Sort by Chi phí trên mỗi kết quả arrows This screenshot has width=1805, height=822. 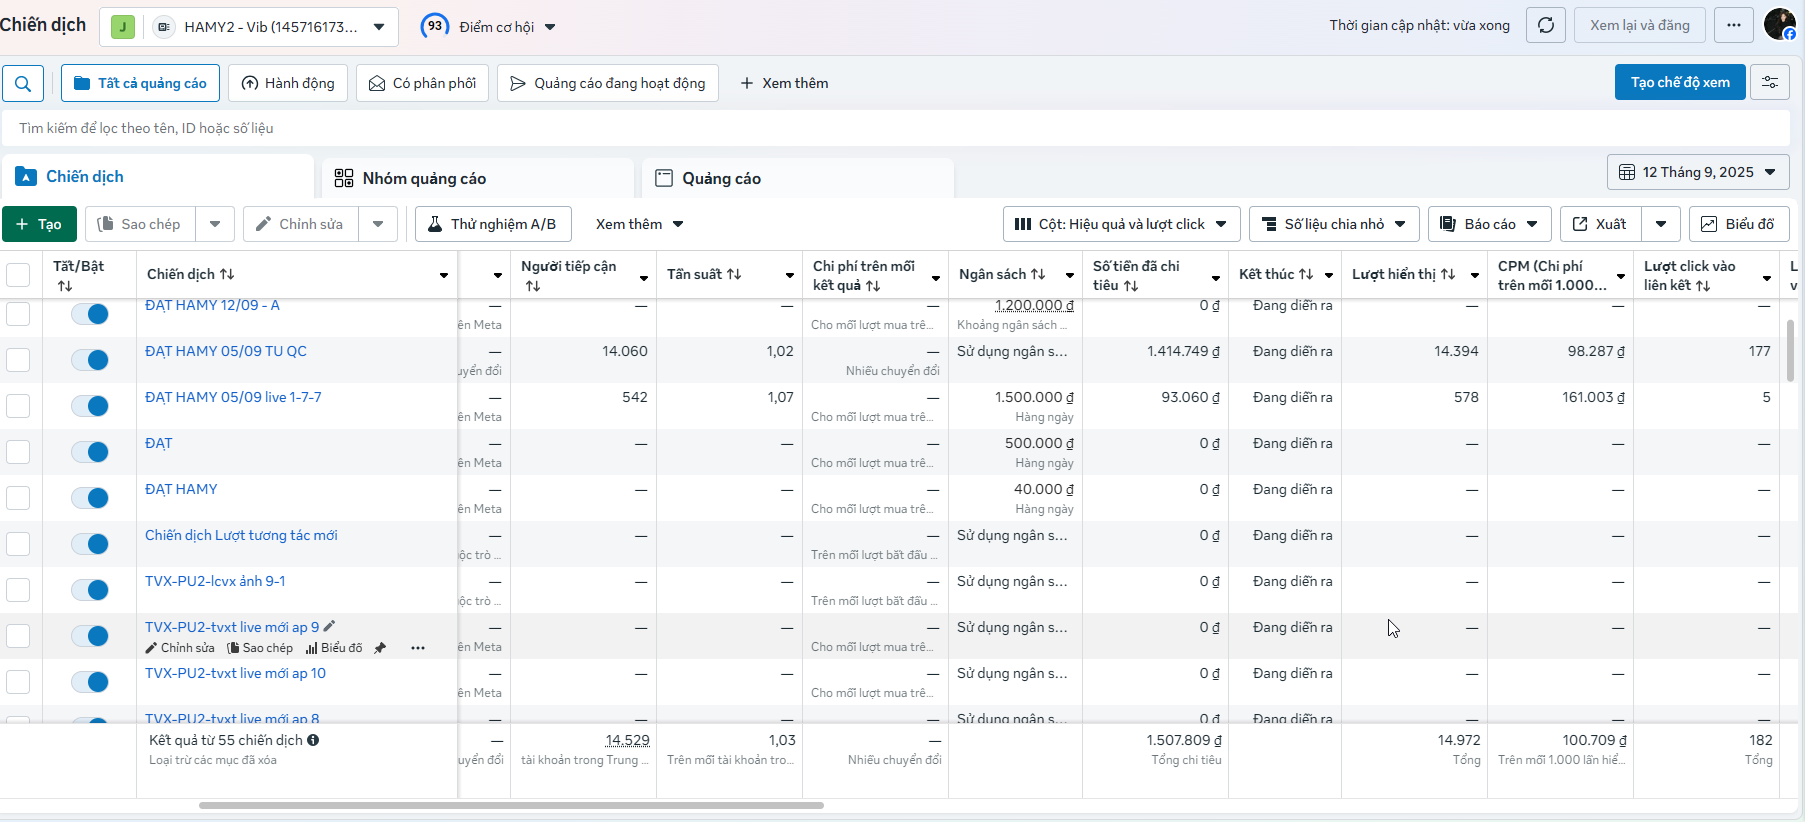(x=873, y=286)
